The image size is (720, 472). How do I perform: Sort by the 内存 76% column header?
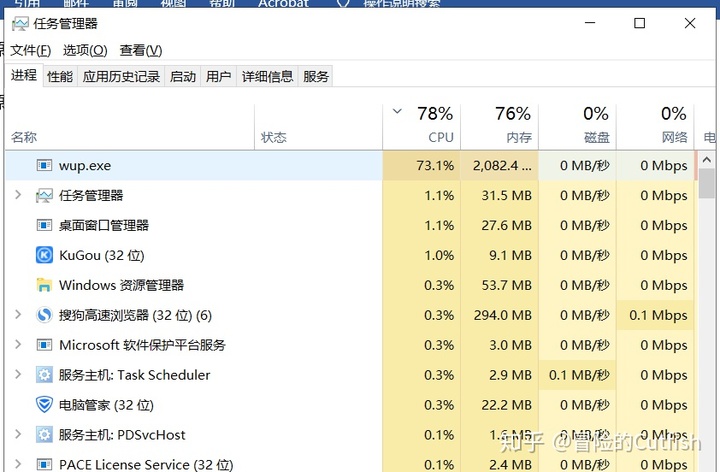pyautogui.click(x=500, y=127)
